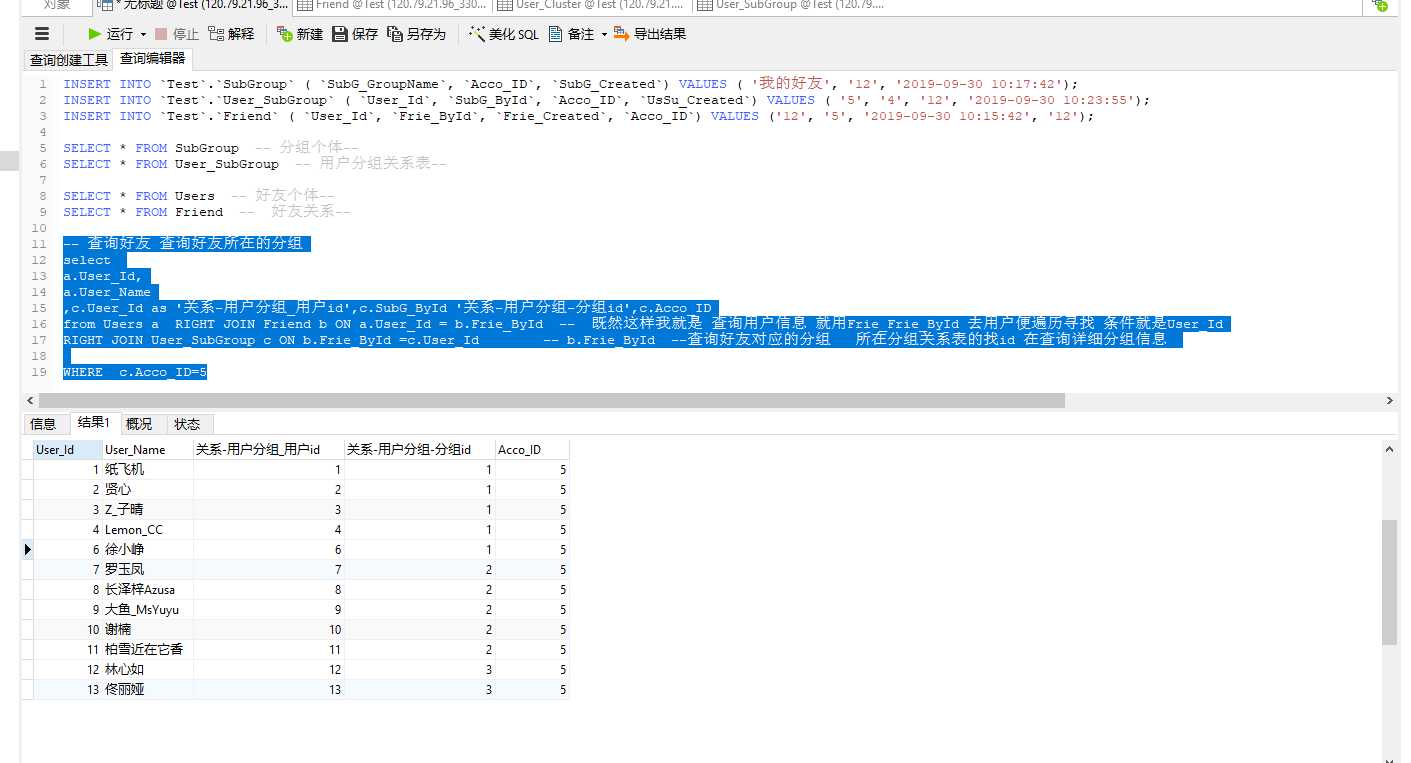Open the hamburger menu icon
This screenshot has height=763, width=1411.
[41, 34]
